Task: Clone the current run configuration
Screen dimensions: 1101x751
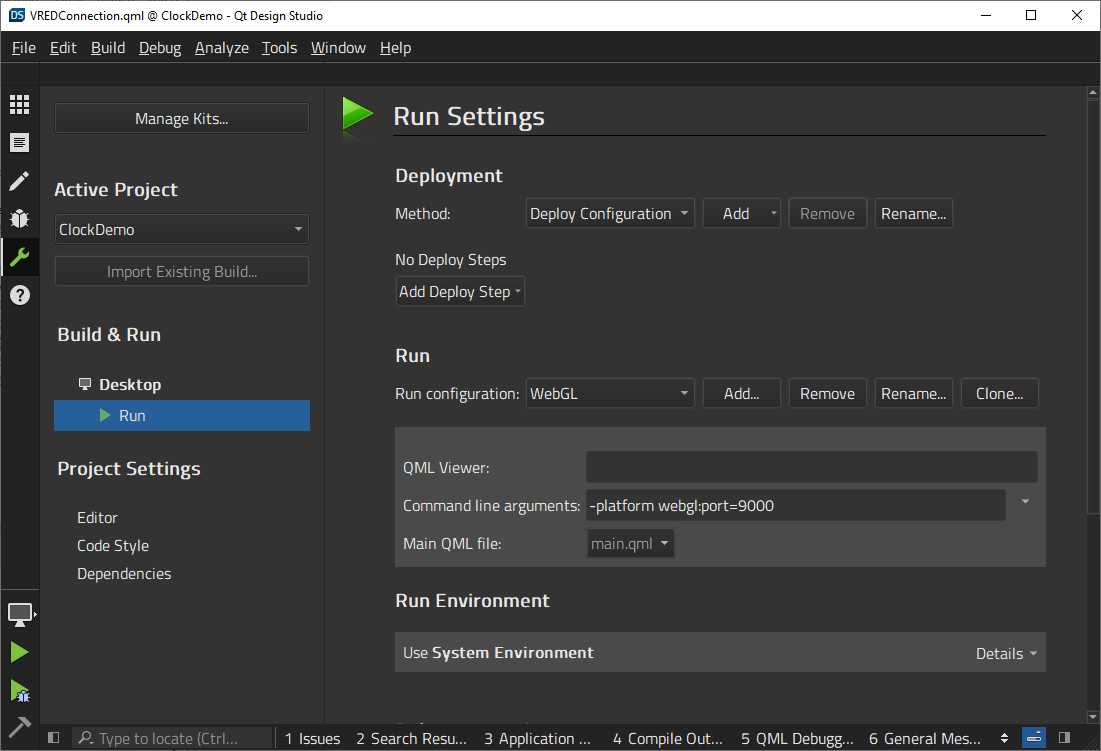Action: pos(999,393)
